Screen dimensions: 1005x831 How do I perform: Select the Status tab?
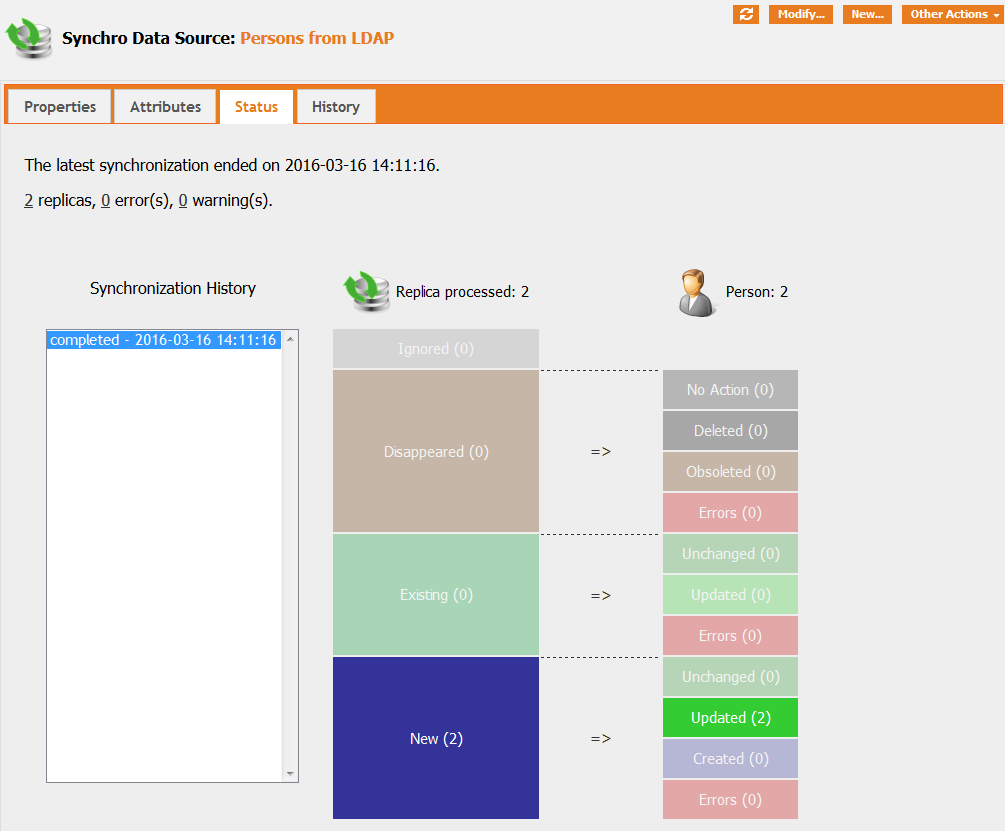click(256, 107)
